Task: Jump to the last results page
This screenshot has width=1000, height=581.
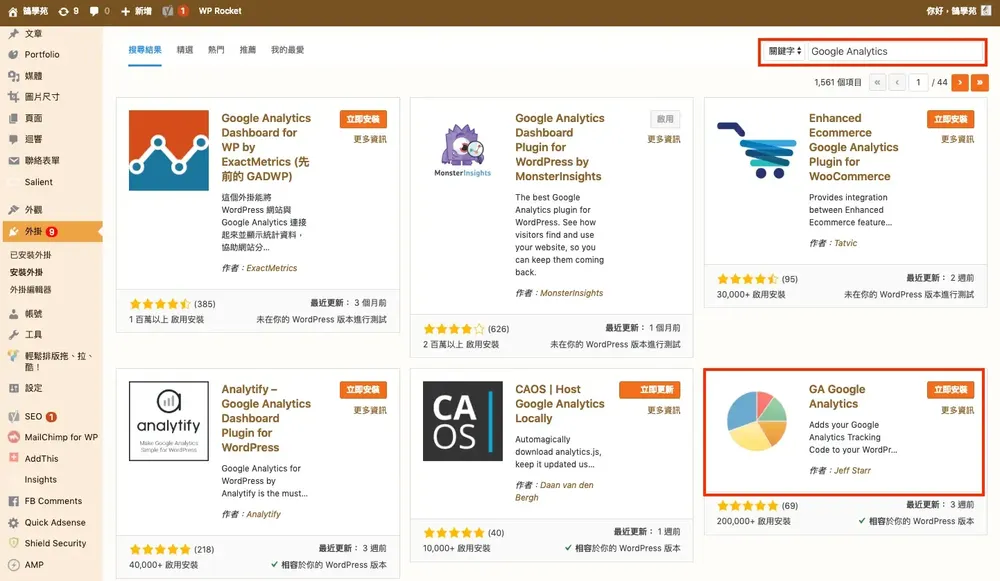Action: tap(980, 82)
